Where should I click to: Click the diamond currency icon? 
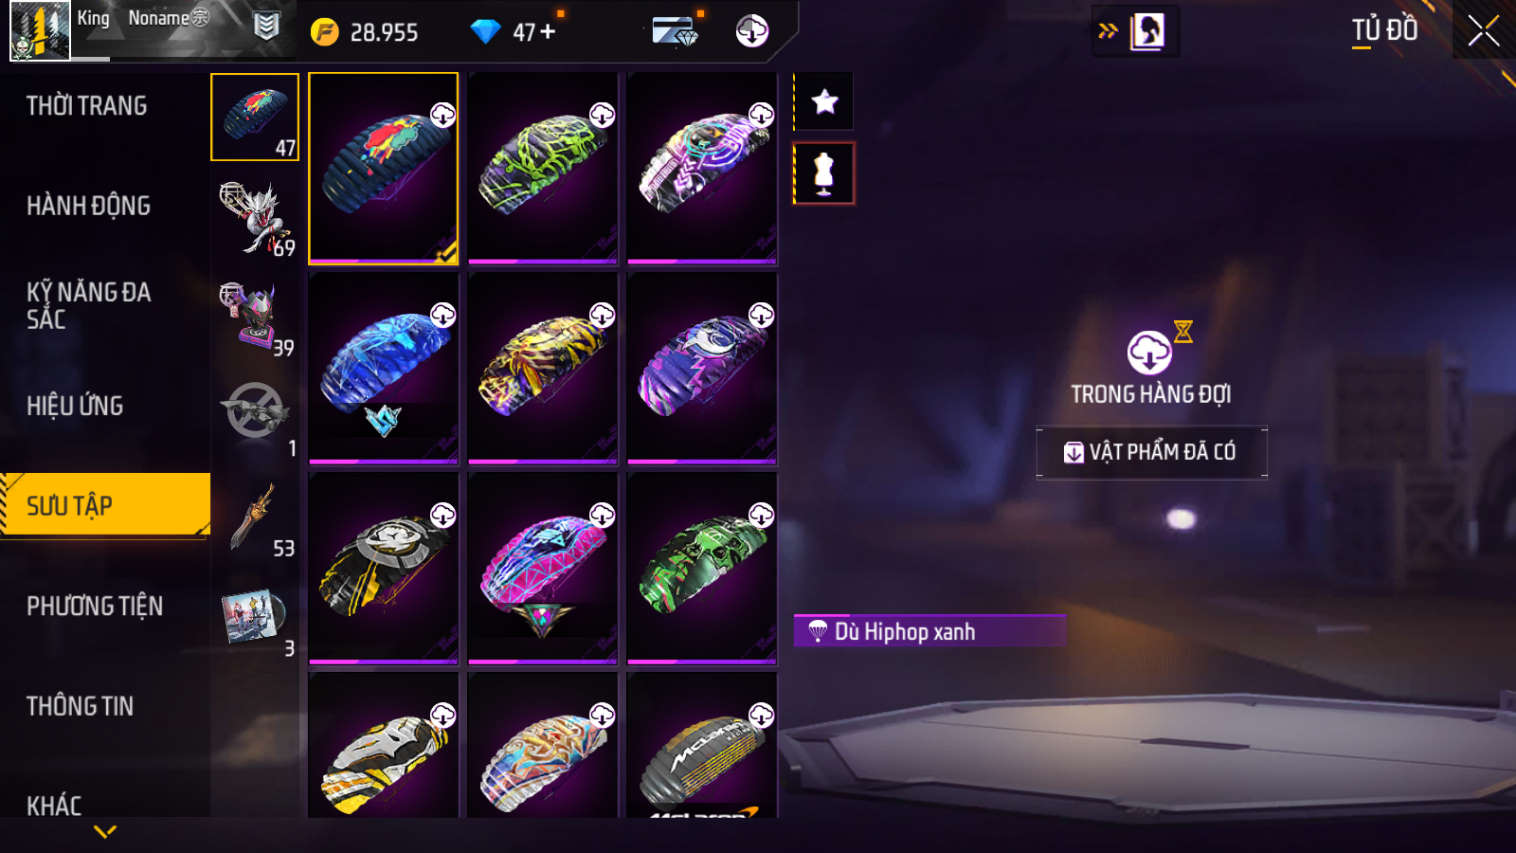(x=485, y=32)
